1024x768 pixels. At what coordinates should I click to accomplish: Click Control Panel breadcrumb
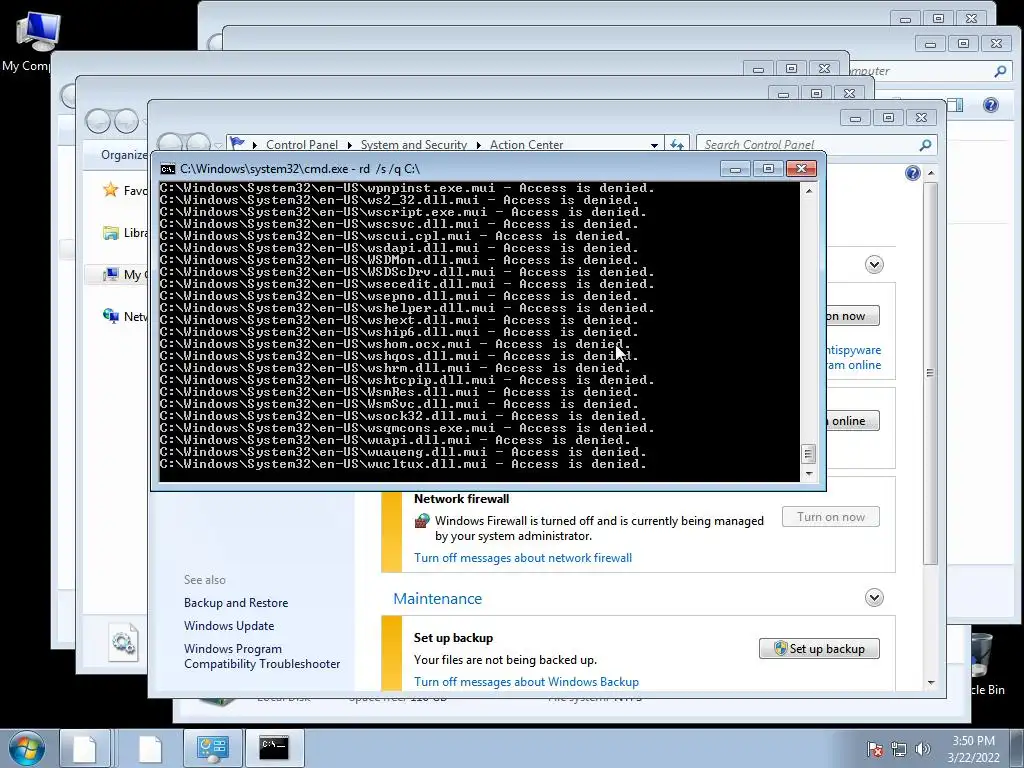302,145
